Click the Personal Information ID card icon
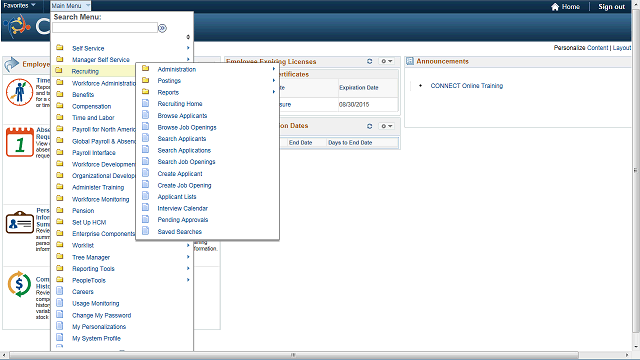 pyautogui.click(x=20, y=222)
